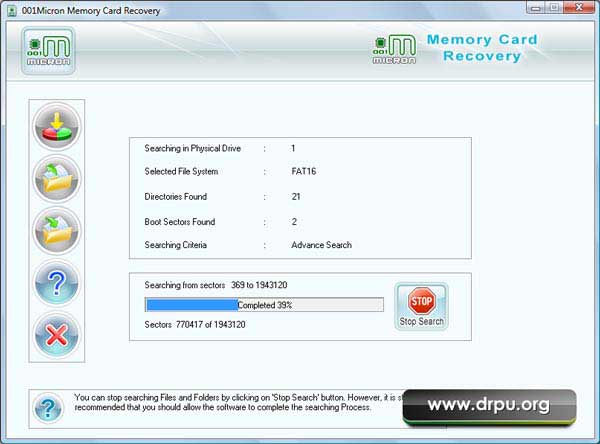Click the folder icon just above the help icon
Screen dimensions: 600x444
click(57, 231)
